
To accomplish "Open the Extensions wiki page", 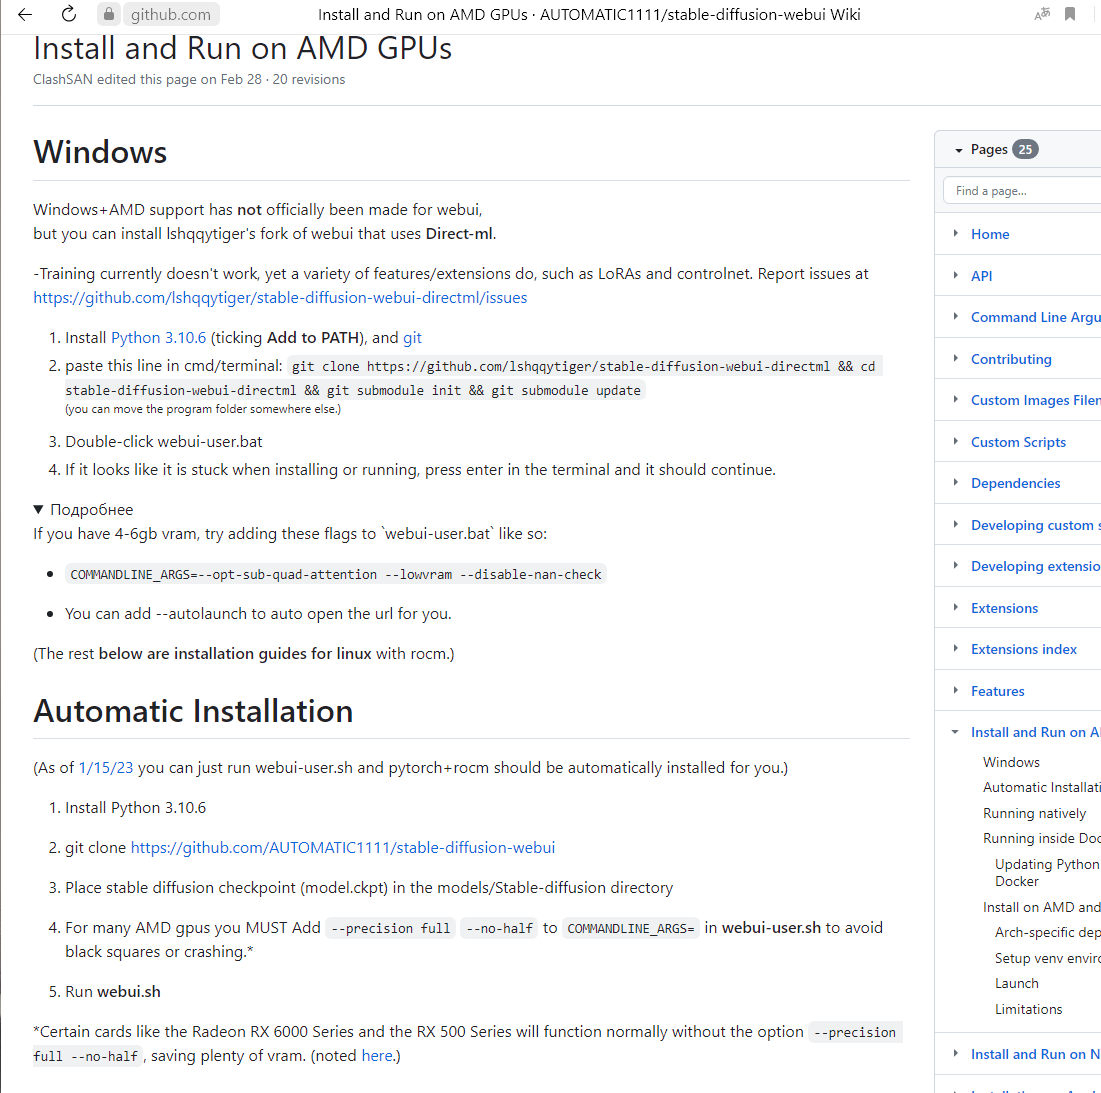I will pyautogui.click(x=1004, y=609).
